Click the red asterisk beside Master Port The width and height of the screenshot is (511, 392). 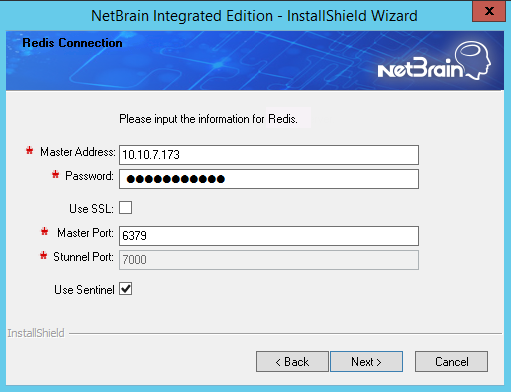[x=44, y=231]
